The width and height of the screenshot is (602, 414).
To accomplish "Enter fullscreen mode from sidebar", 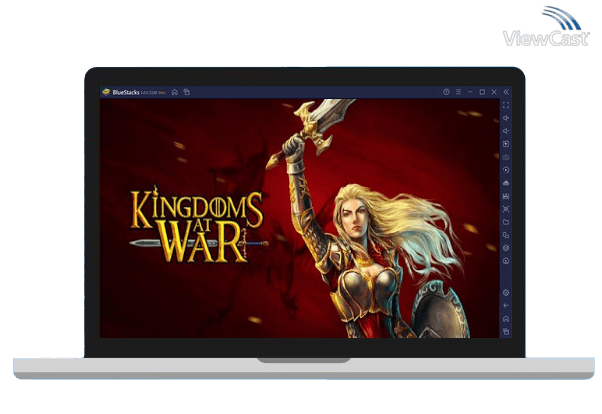I will [506, 105].
